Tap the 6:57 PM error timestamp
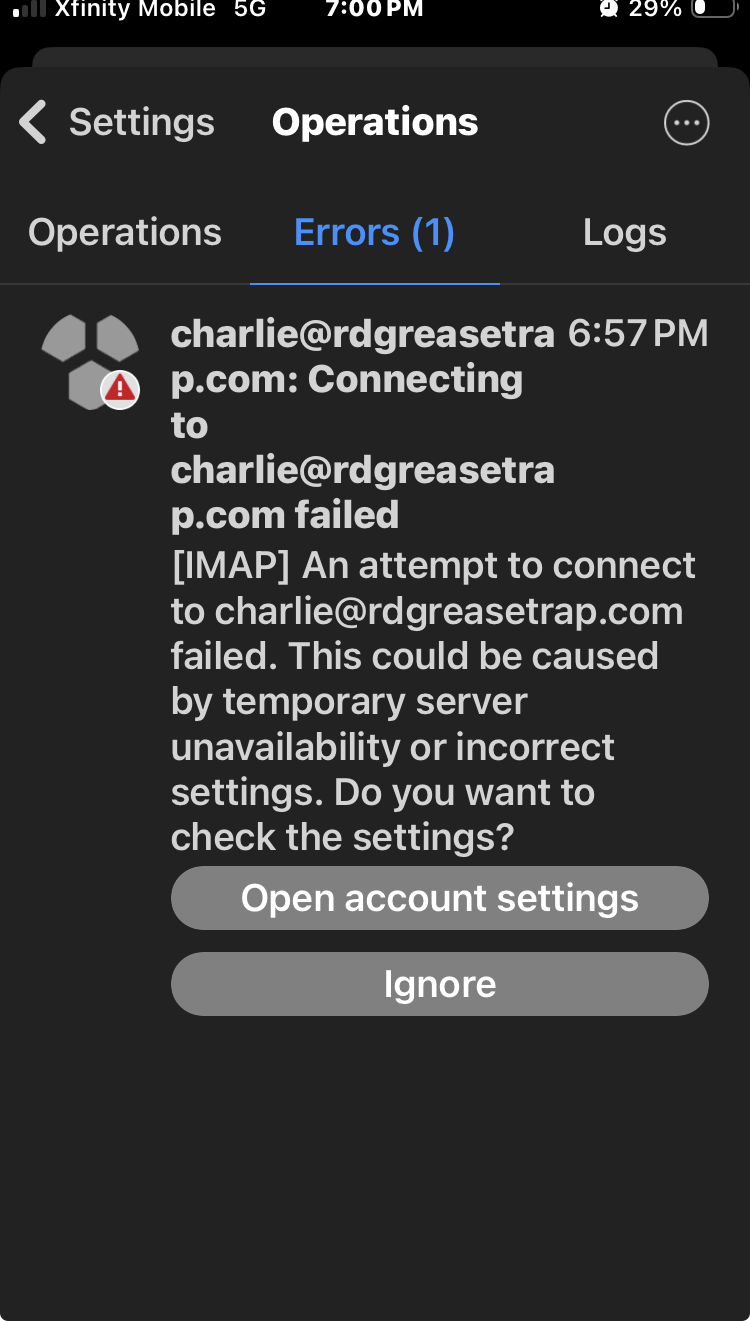The width and height of the screenshot is (750, 1321). coord(638,334)
